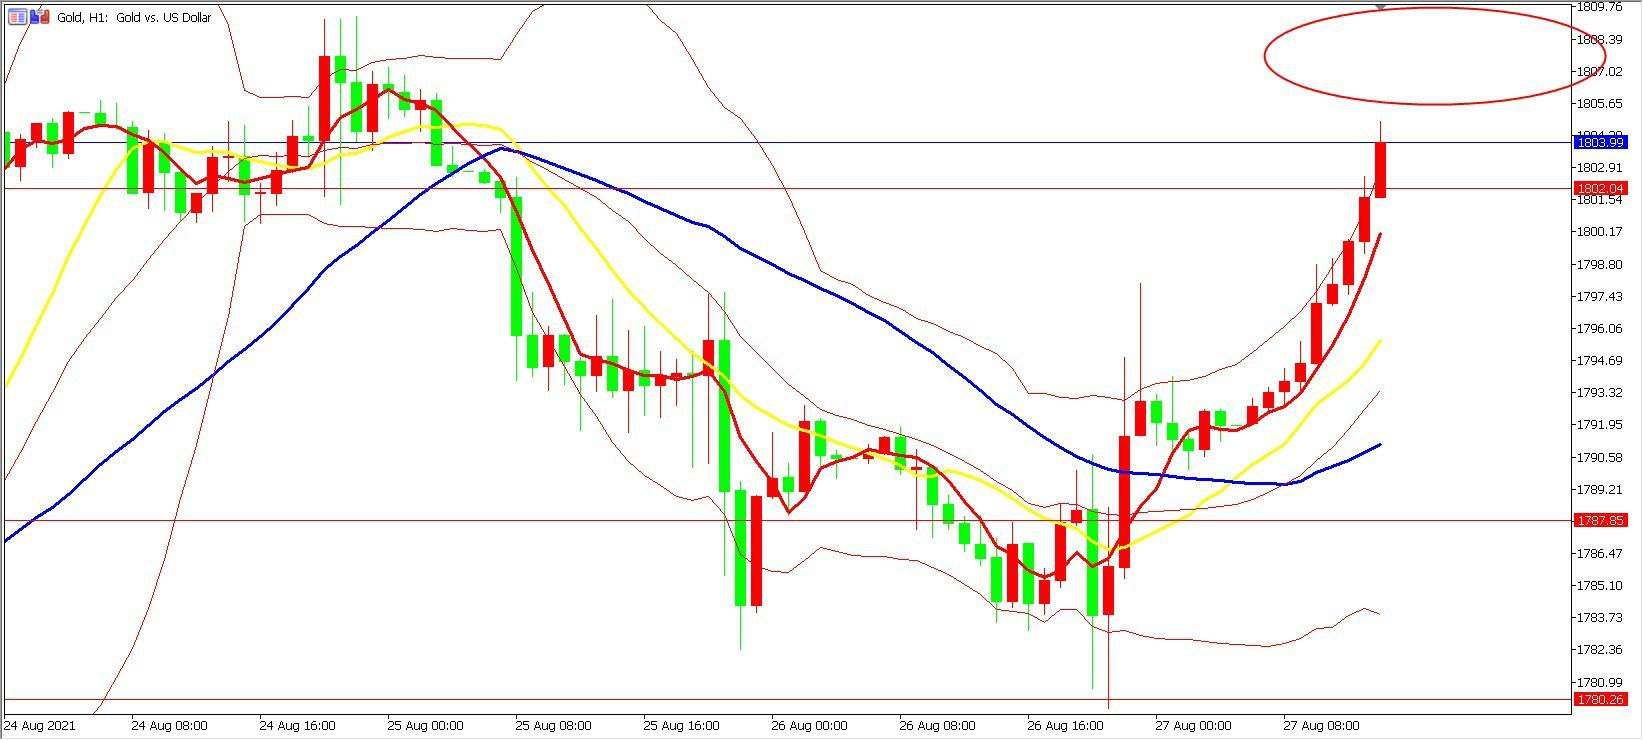The width and height of the screenshot is (1643, 740).
Task: Click the latest red candle at far right
Action: (1380, 170)
